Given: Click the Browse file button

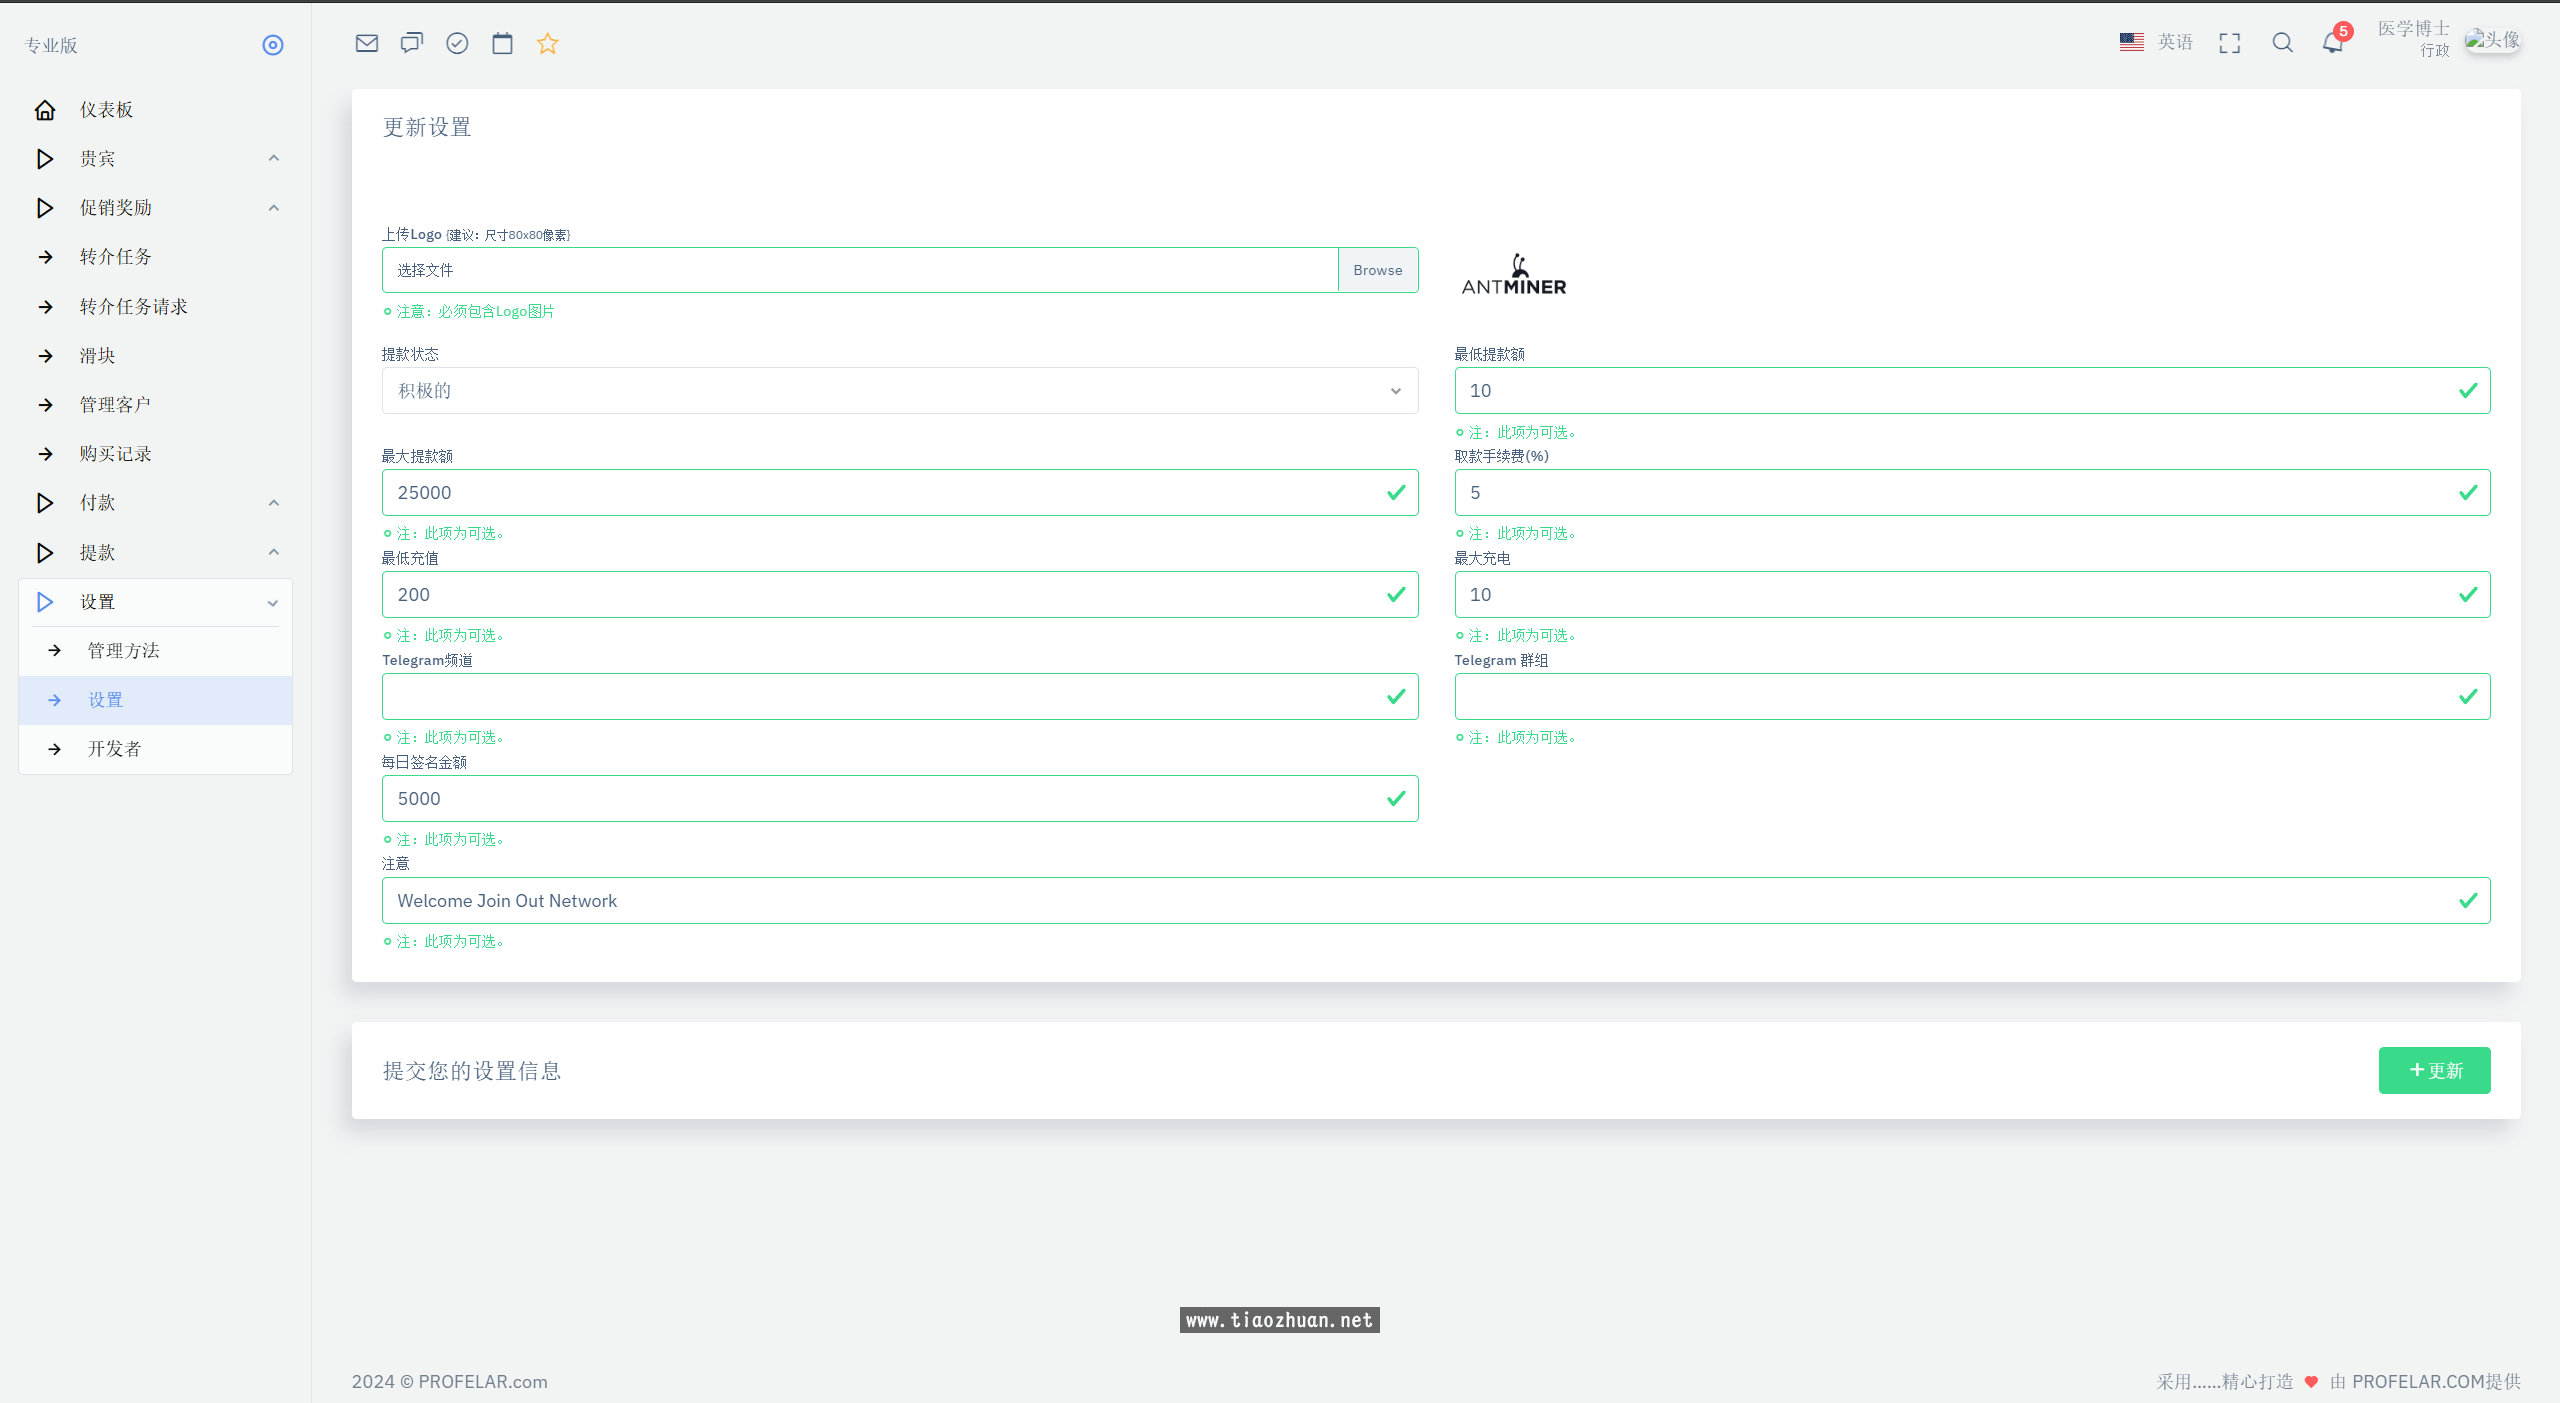Looking at the screenshot, I should 1377,270.
